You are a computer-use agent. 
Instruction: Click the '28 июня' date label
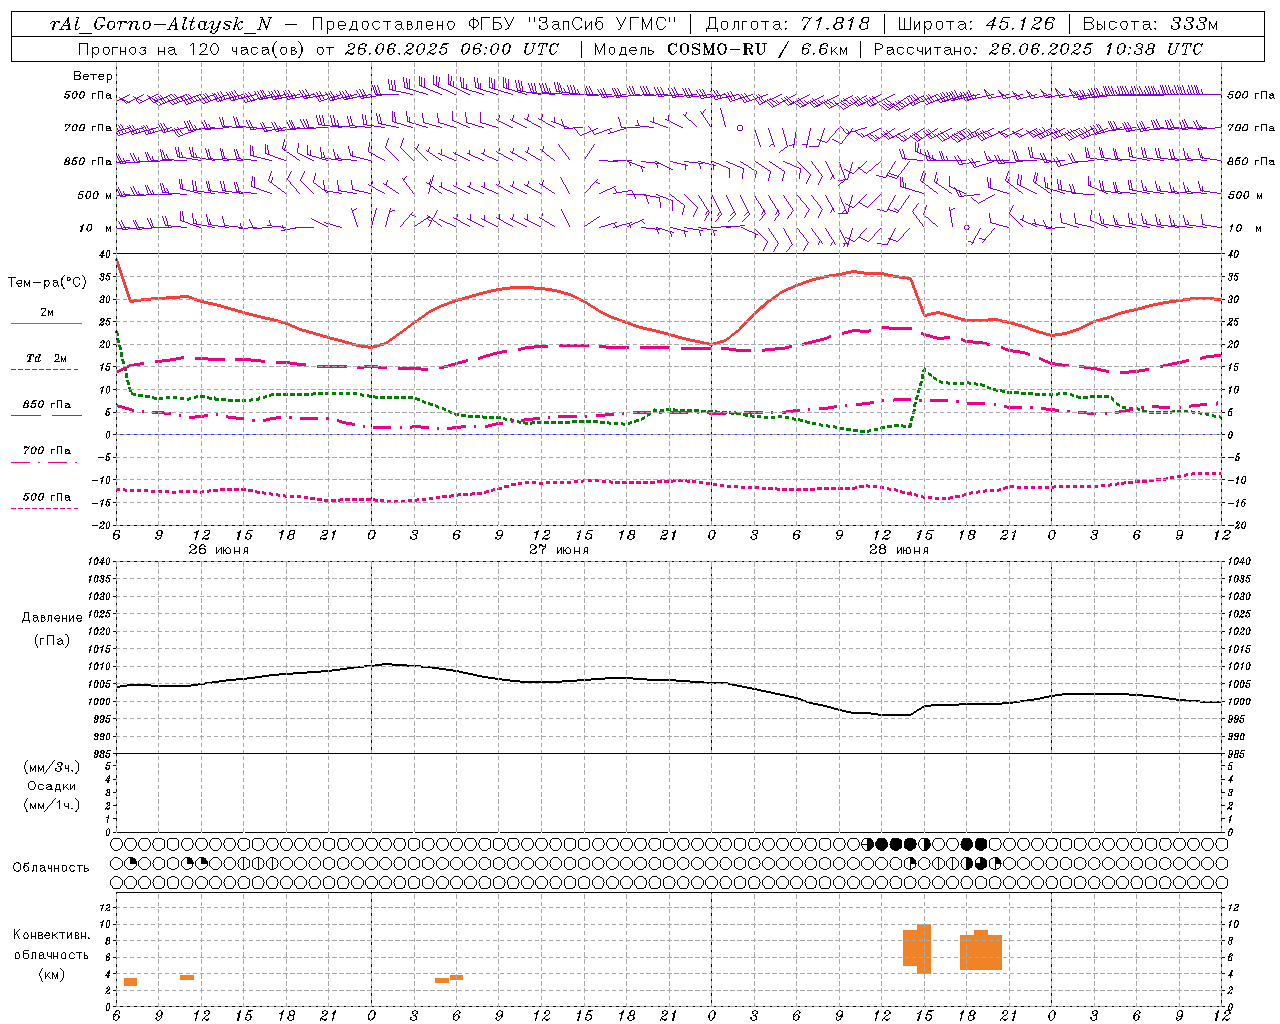coord(899,550)
